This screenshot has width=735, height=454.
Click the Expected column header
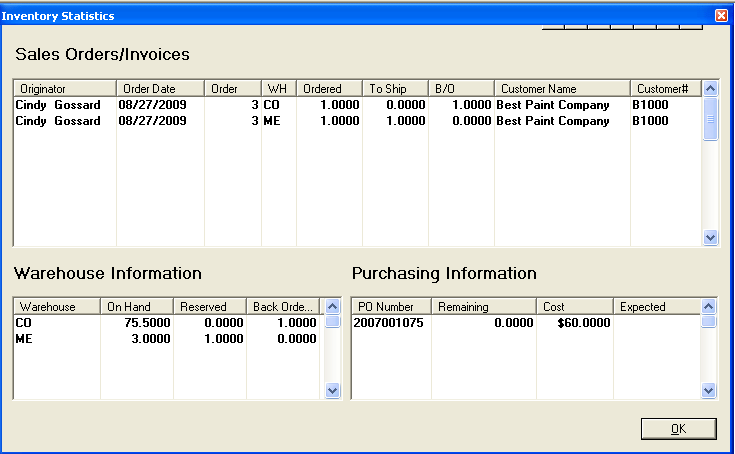point(654,307)
